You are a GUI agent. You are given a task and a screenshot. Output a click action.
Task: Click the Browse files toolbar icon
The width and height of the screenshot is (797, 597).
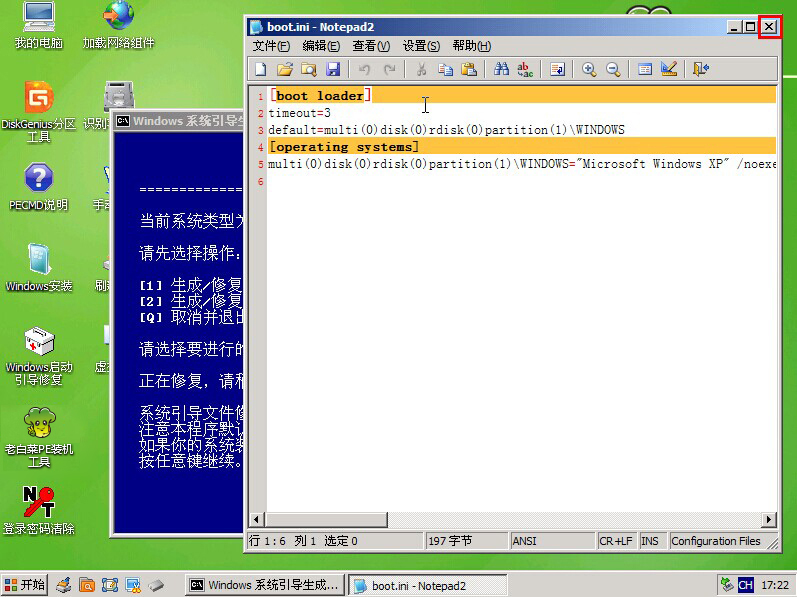click(309, 69)
